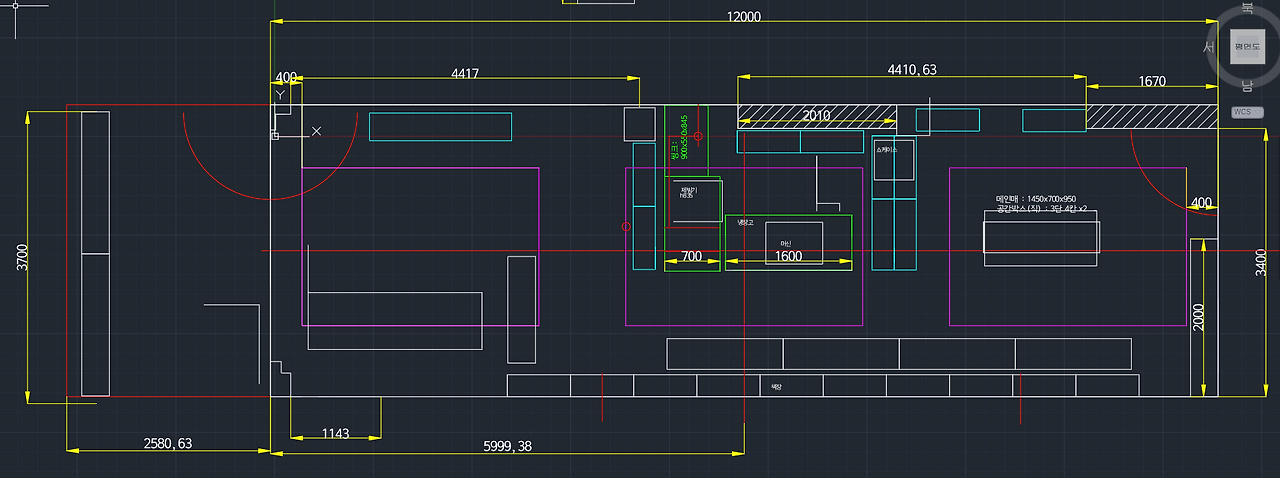Select the 머신 label text
The width and height of the screenshot is (1280, 478).
pos(786,244)
